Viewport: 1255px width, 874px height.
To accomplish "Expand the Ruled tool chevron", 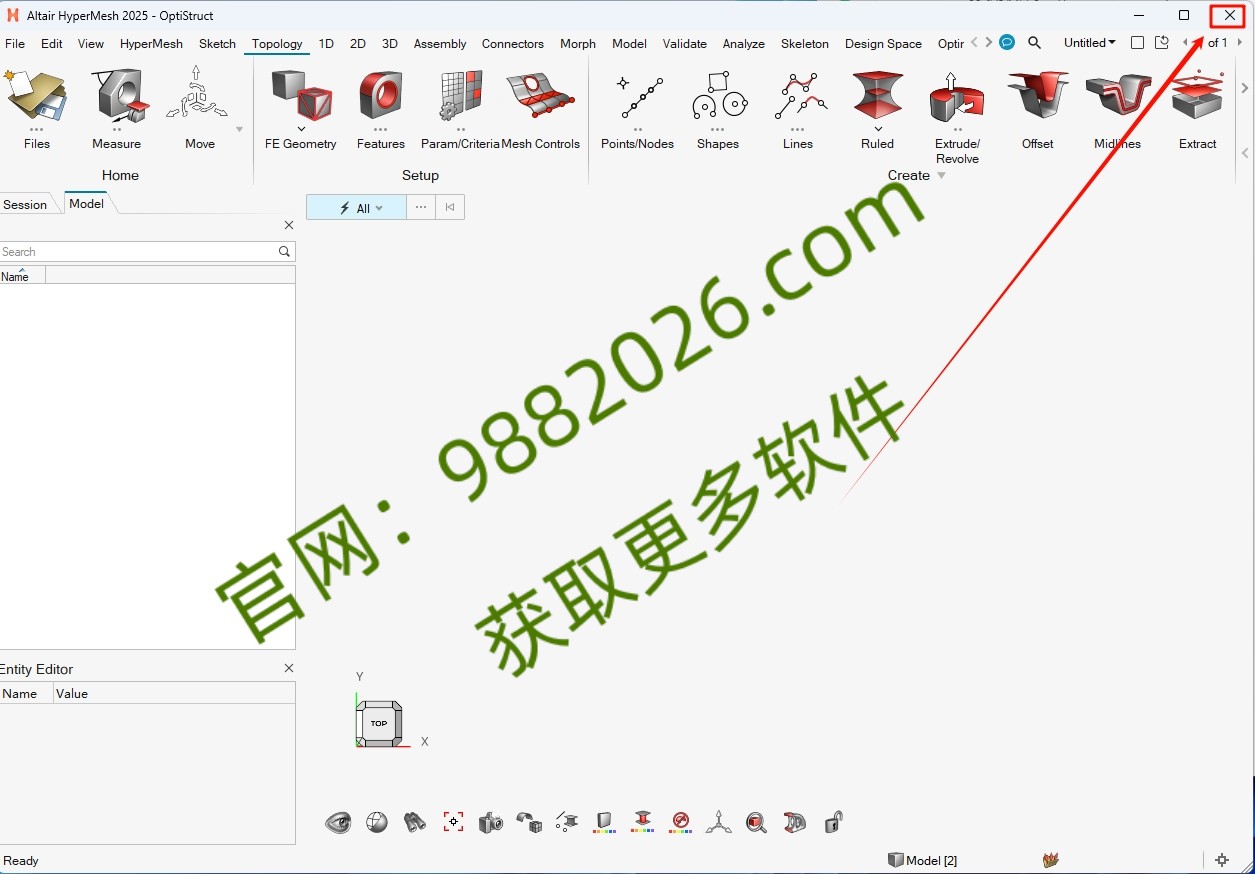I will pyautogui.click(x=878, y=129).
